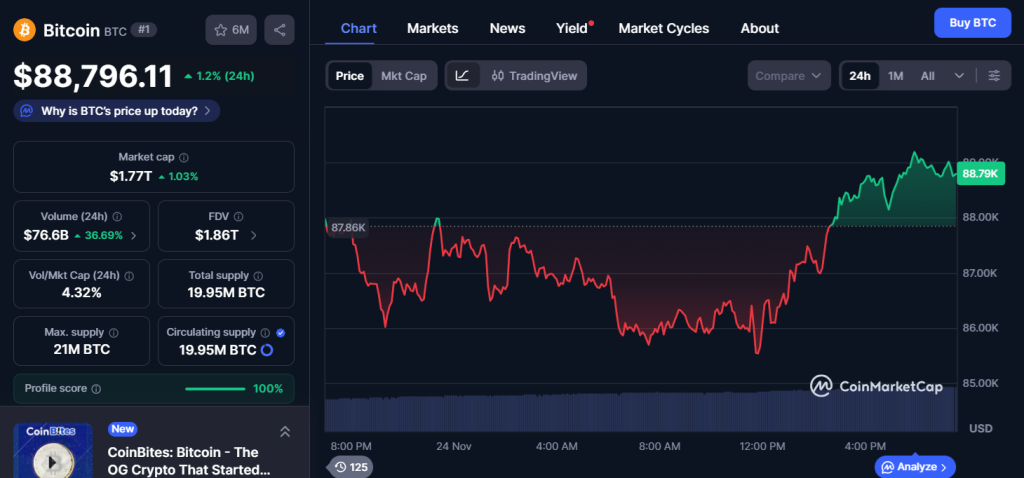
Task: Open the history clock 125 badge
Action: coord(351,467)
